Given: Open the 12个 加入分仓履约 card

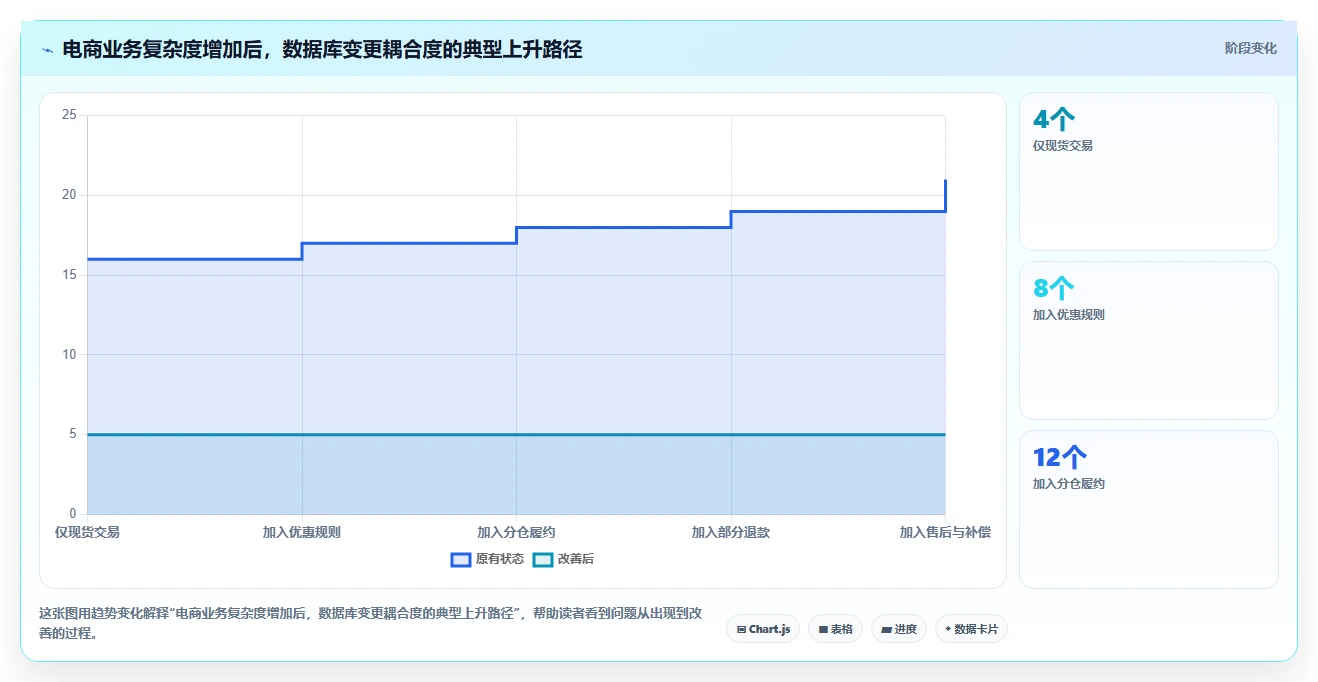Looking at the screenshot, I should tap(1149, 509).
